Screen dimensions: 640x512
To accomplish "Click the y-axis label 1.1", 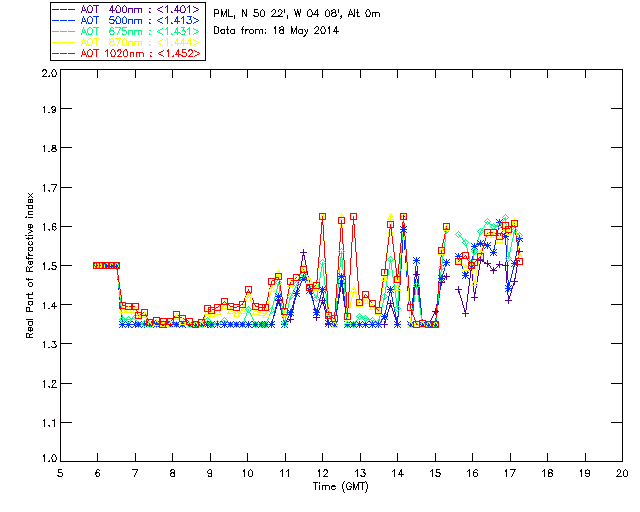I will tap(49, 423).
